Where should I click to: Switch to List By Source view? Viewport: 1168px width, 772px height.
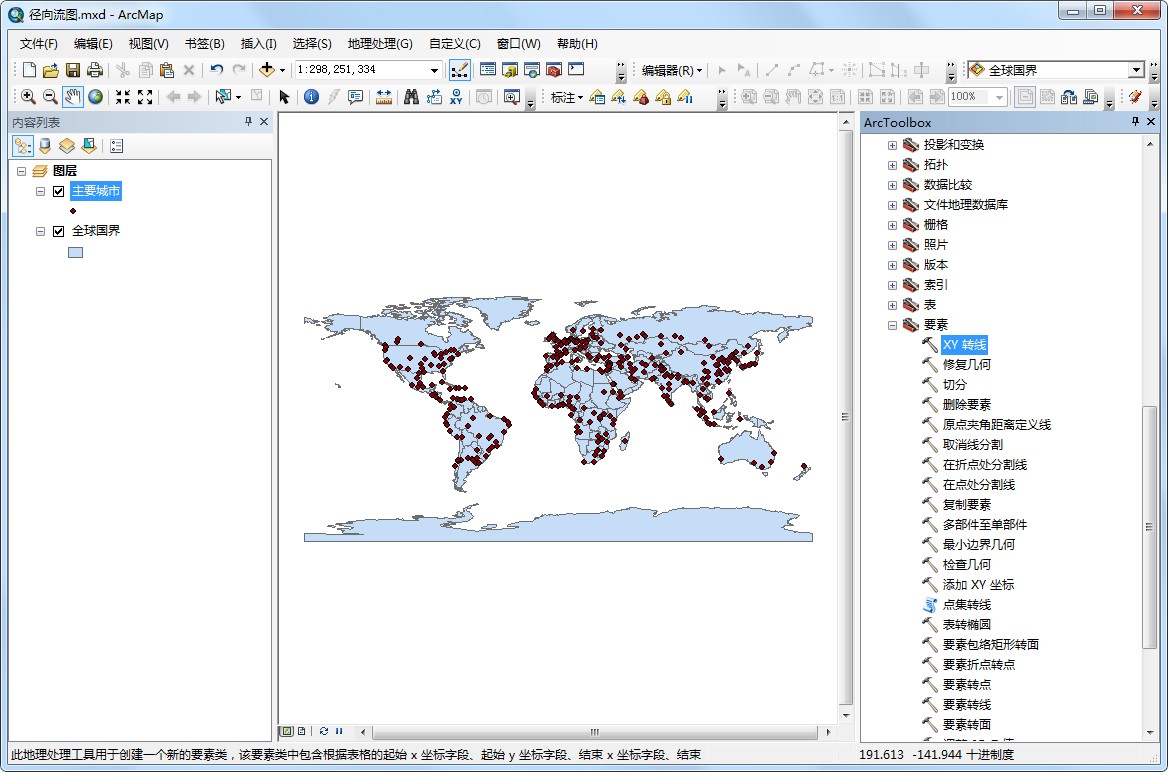(44, 146)
